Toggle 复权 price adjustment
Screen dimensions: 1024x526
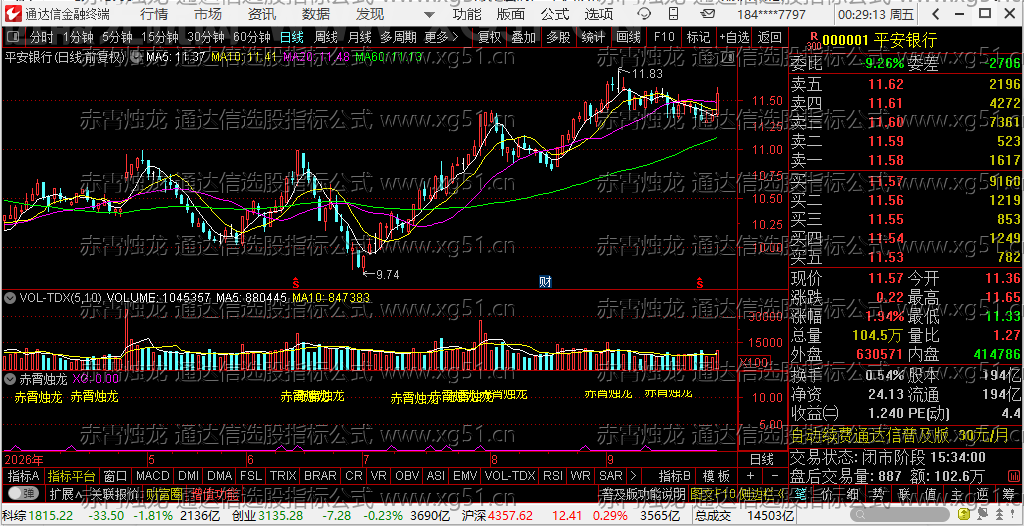point(489,37)
